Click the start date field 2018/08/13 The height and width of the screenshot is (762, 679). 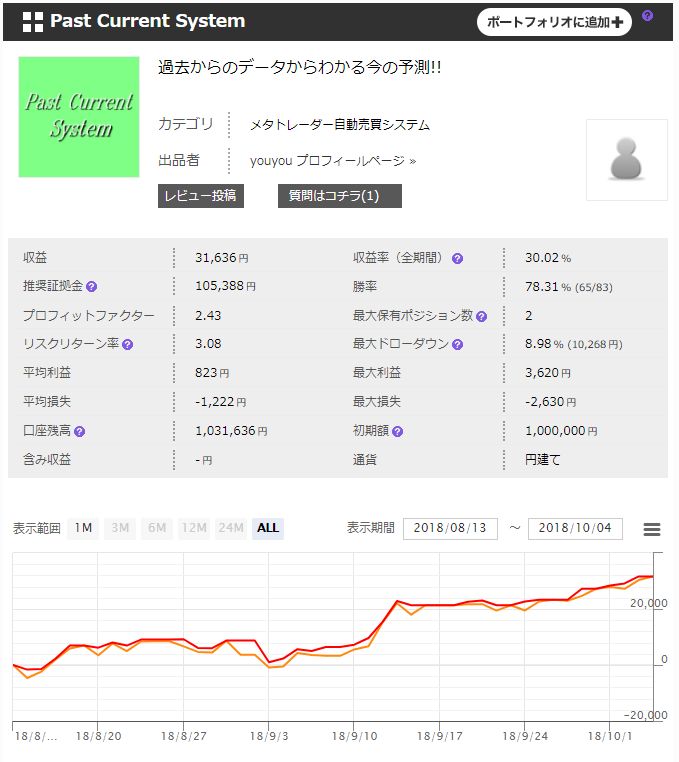450,528
